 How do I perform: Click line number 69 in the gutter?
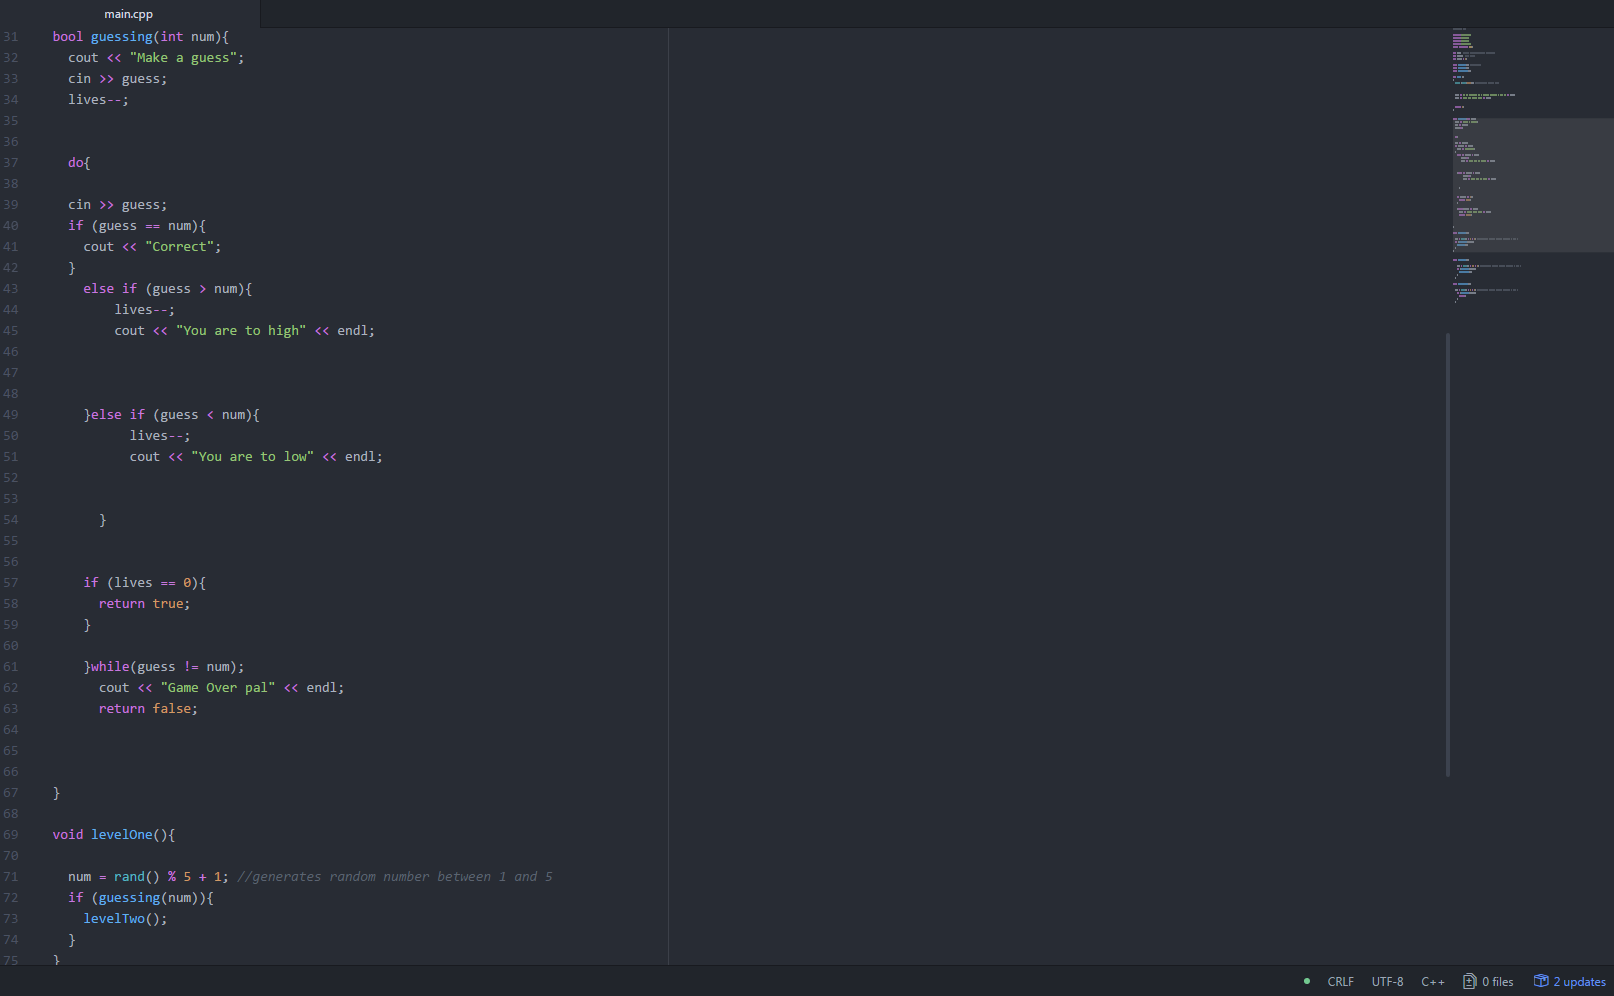(x=11, y=835)
